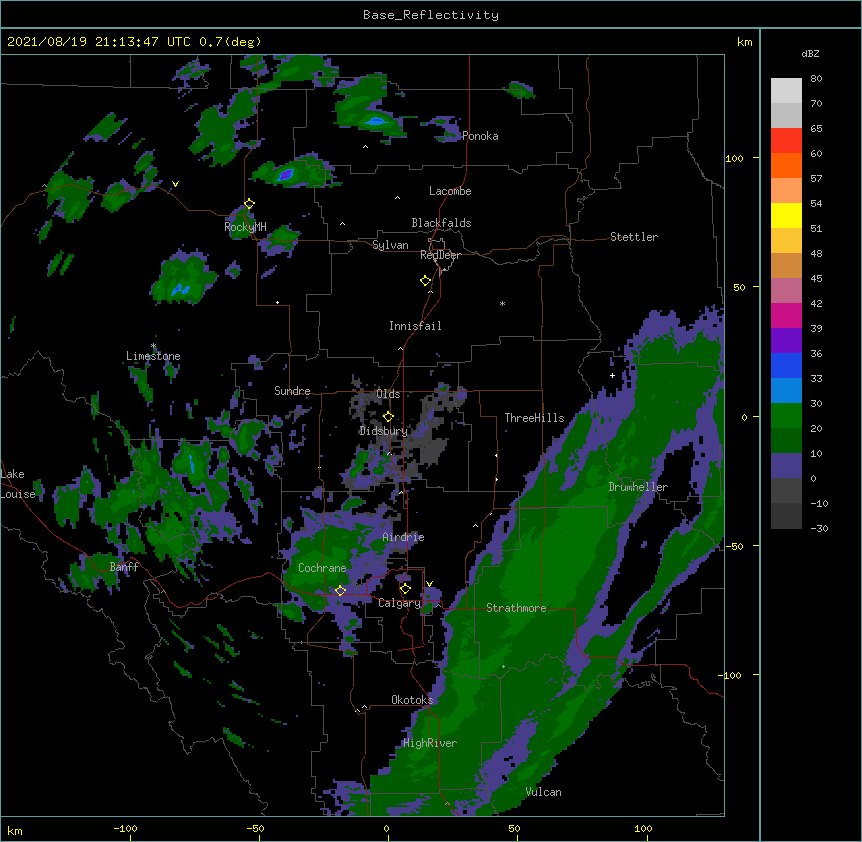Click the Strathmore town label
Viewport: 862px width, 842px height.
tap(516, 608)
